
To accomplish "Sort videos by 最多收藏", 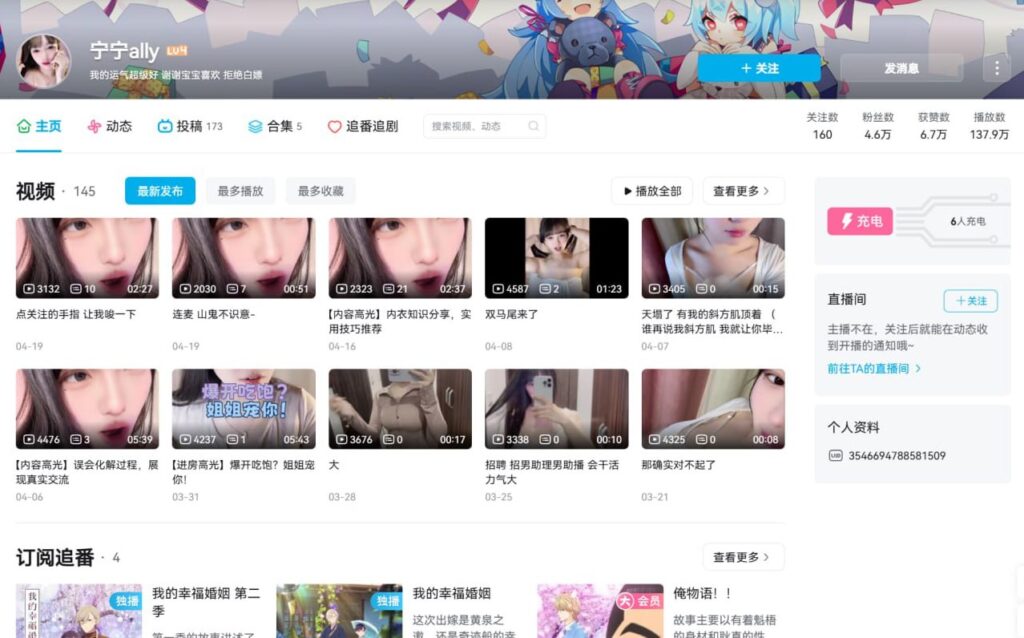I will point(320,191).
